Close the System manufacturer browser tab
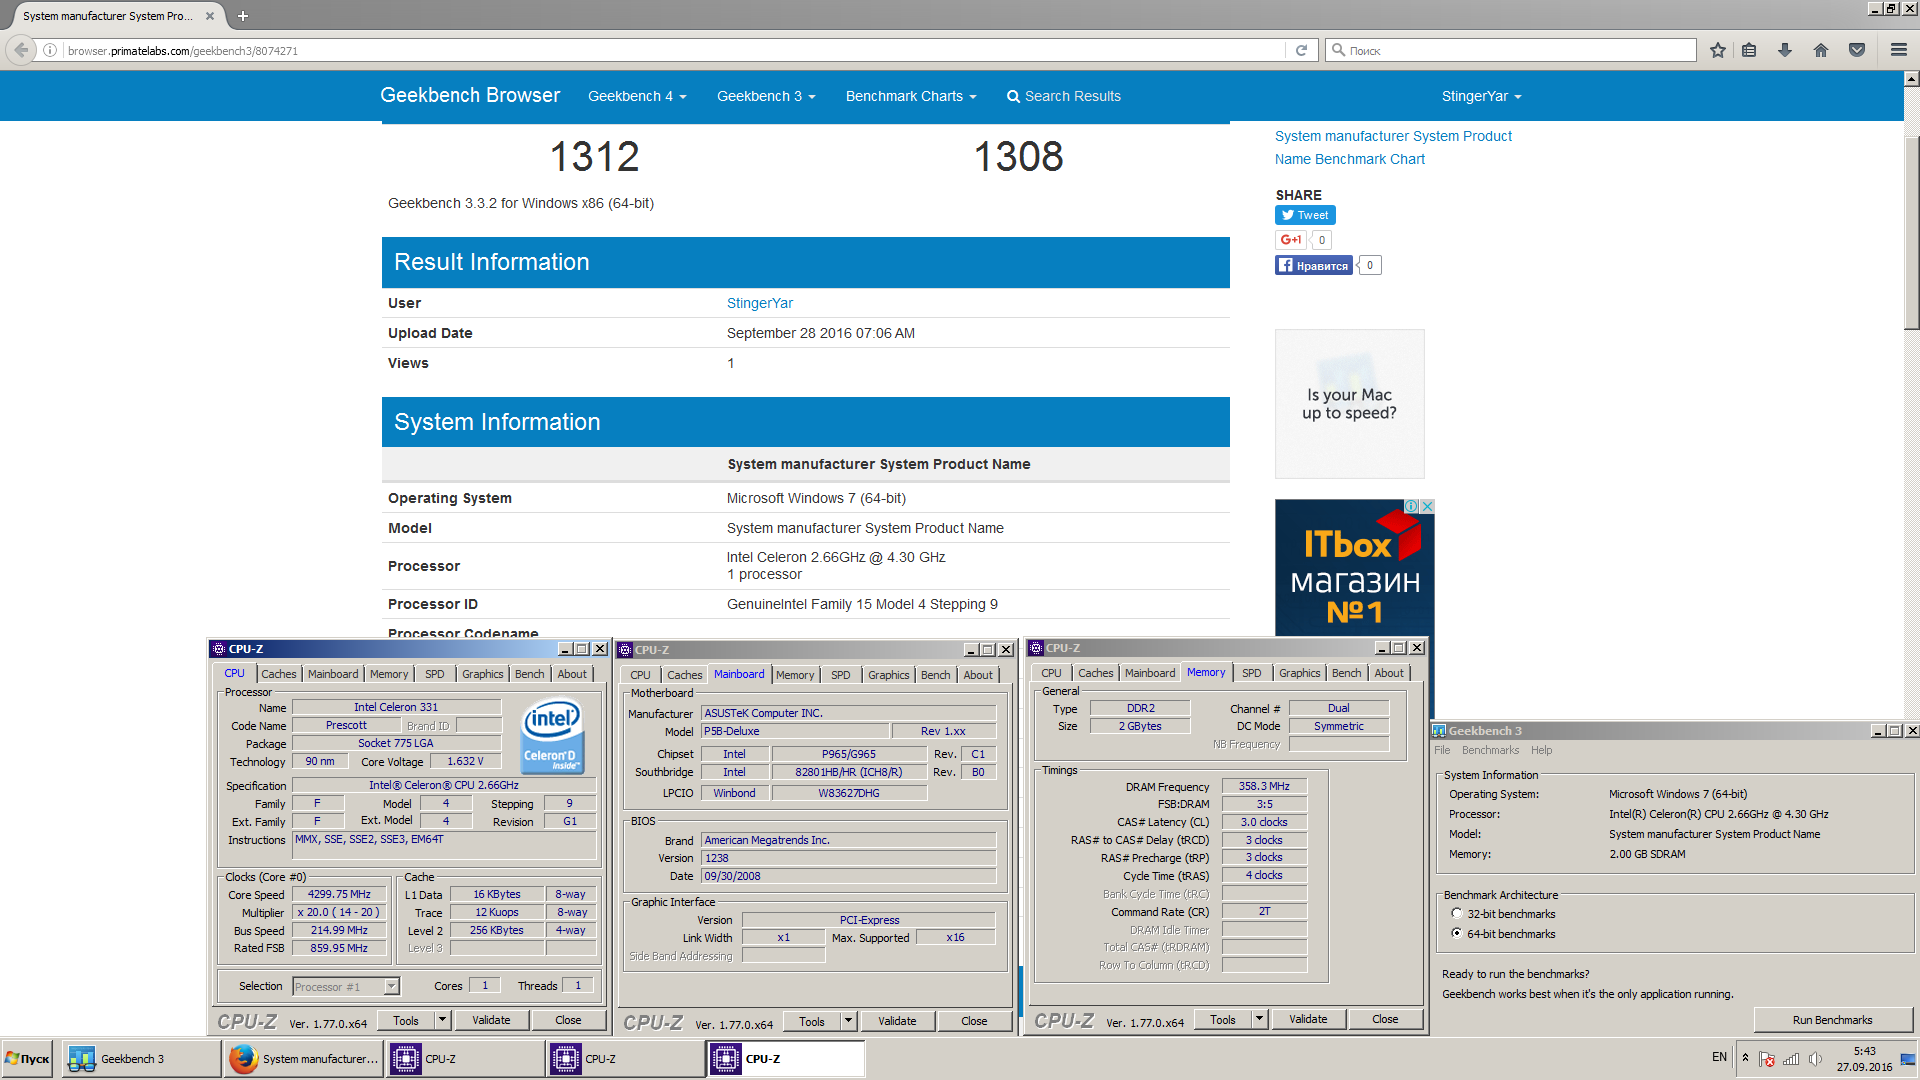 pos(210,16)
